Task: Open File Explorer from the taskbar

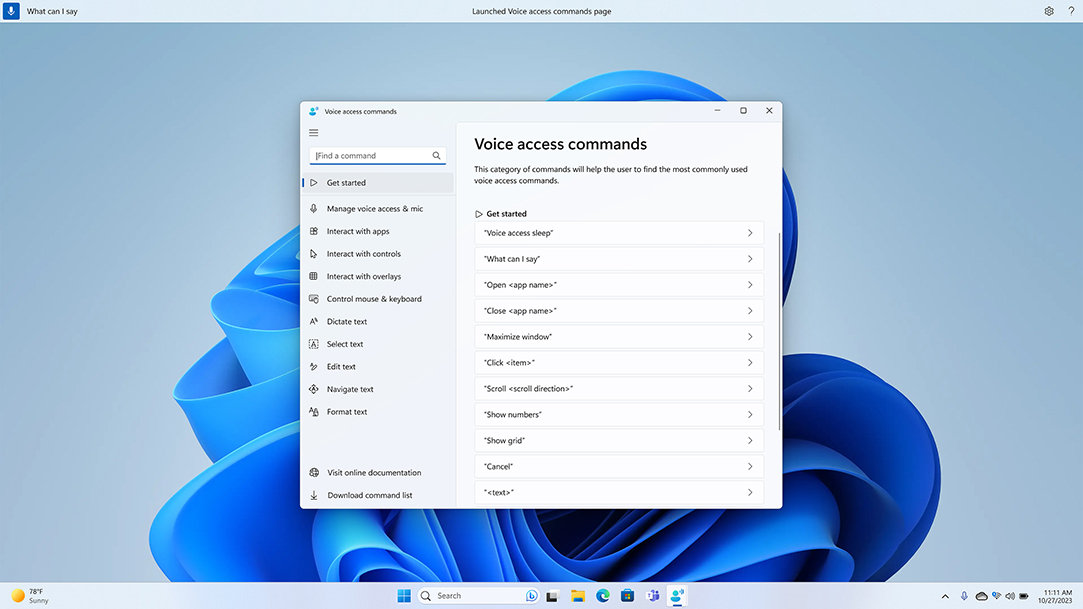Action: click(x=578, y=596)
